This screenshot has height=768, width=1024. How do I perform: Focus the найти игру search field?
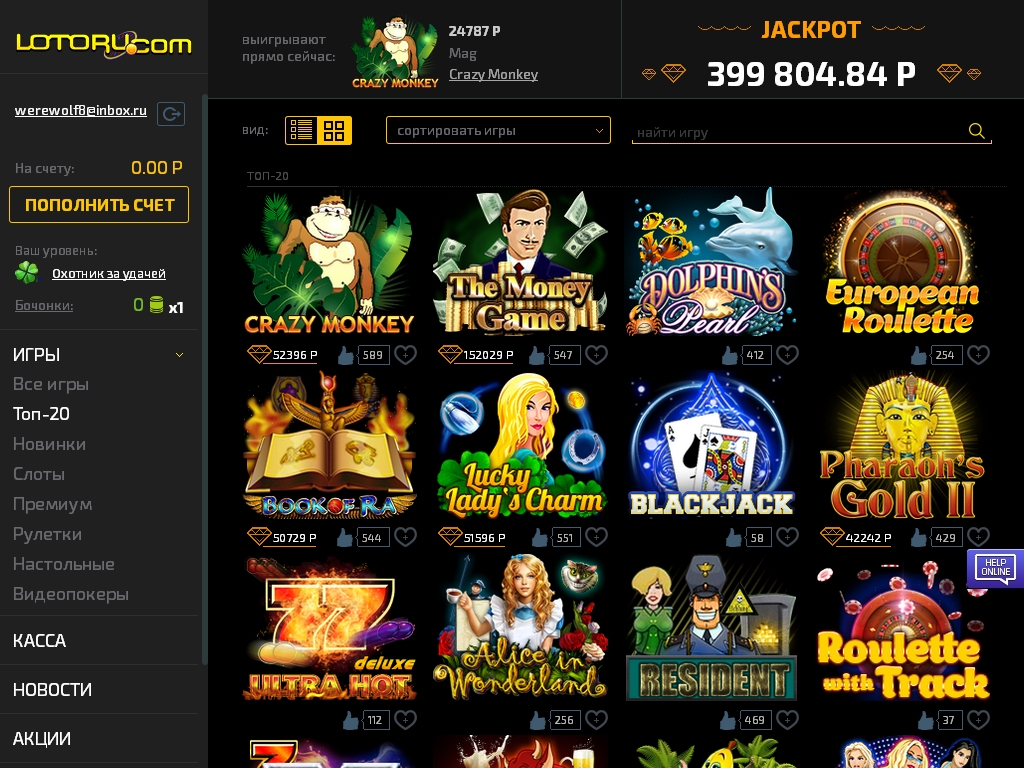point(799,133)
